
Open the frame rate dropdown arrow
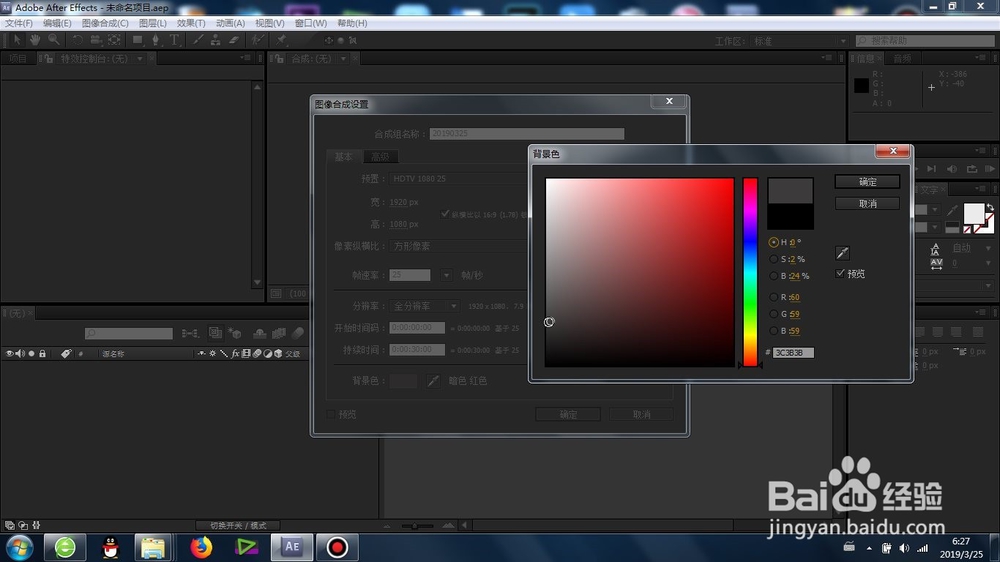pos(446,275)
